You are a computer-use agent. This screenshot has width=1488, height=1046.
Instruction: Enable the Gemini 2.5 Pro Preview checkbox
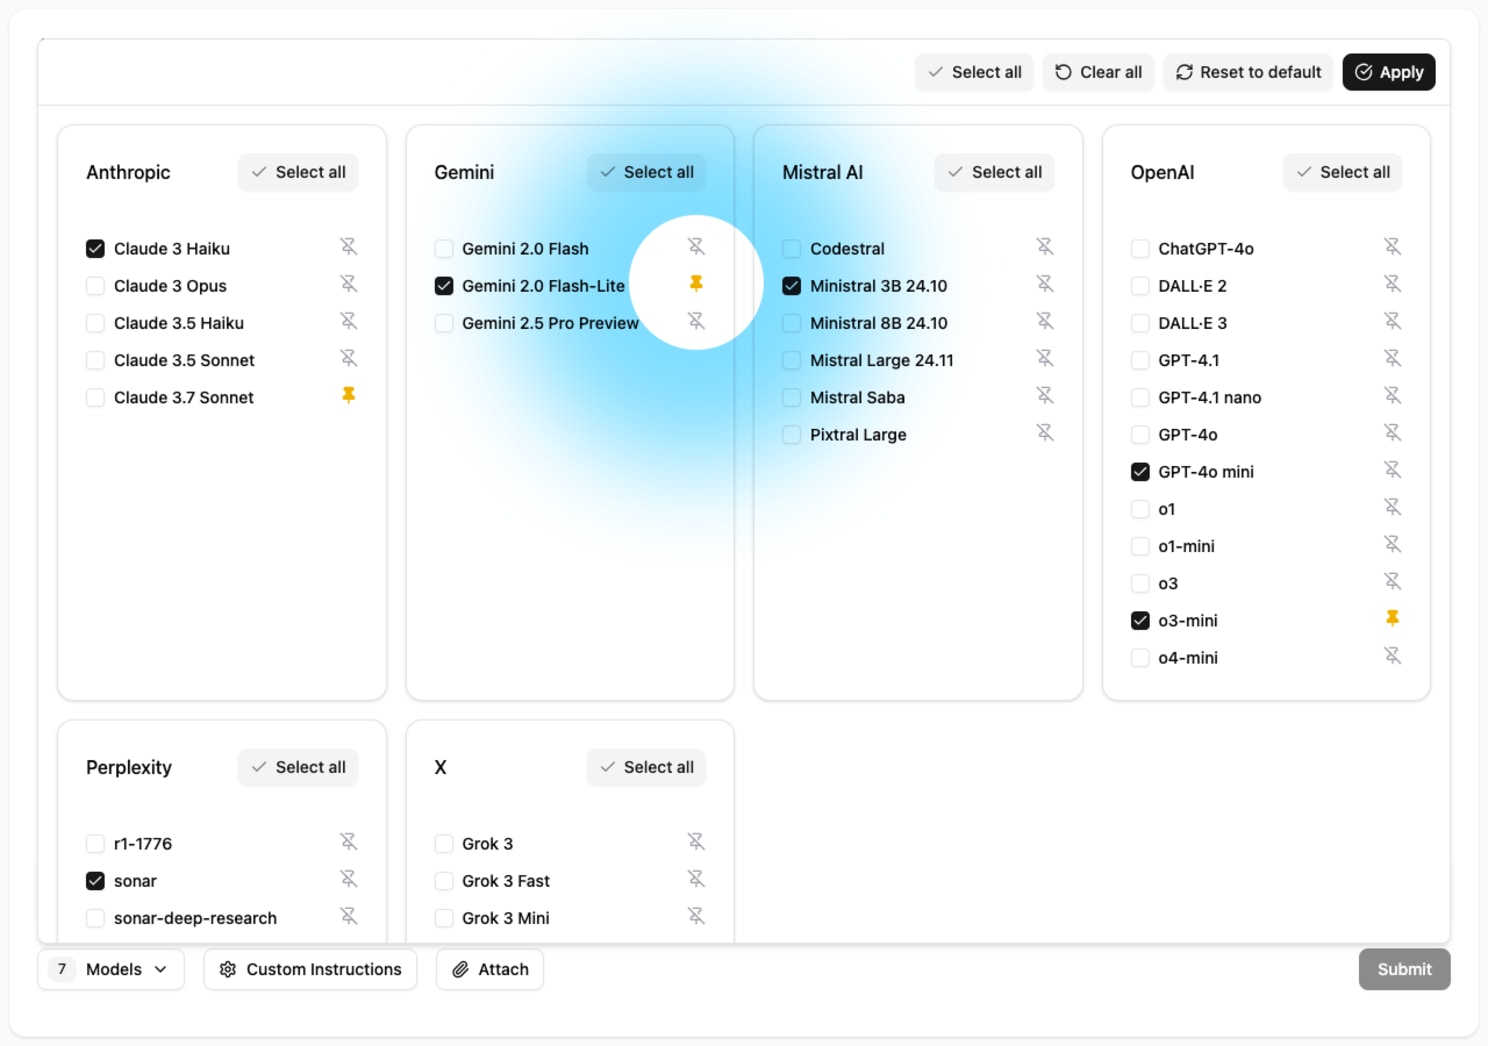coord(444,323)
